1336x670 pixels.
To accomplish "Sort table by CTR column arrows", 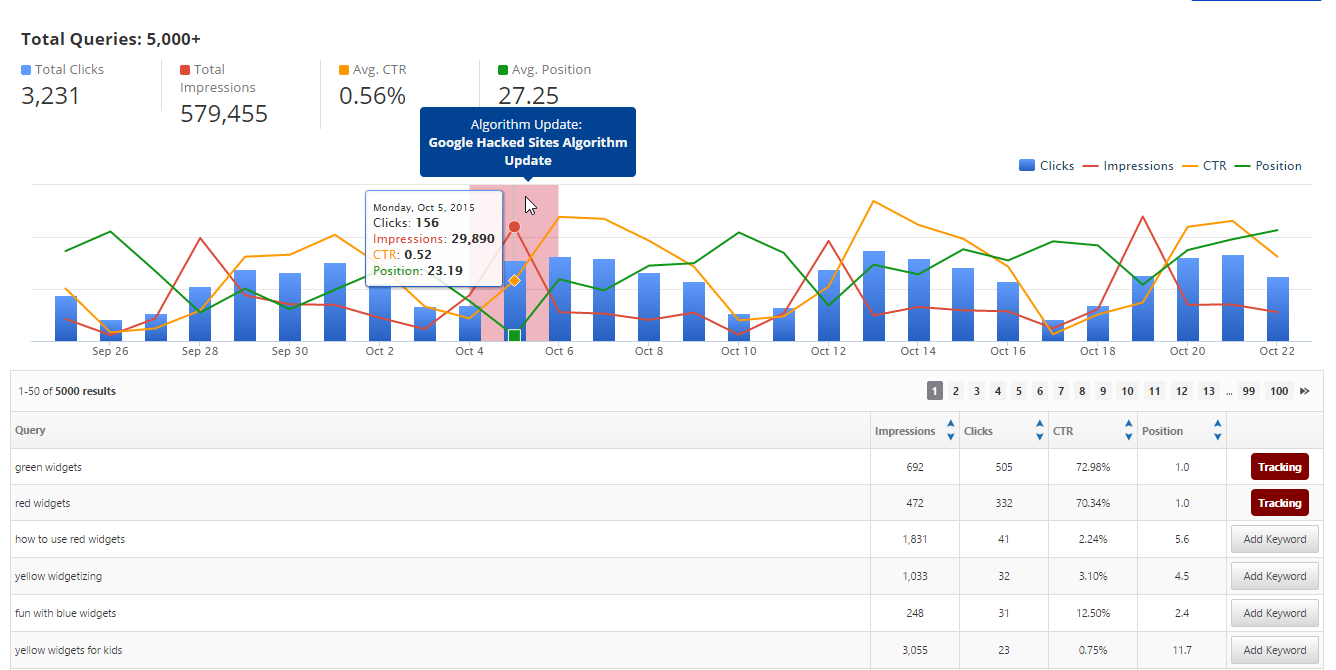I will click(1128, 430).
